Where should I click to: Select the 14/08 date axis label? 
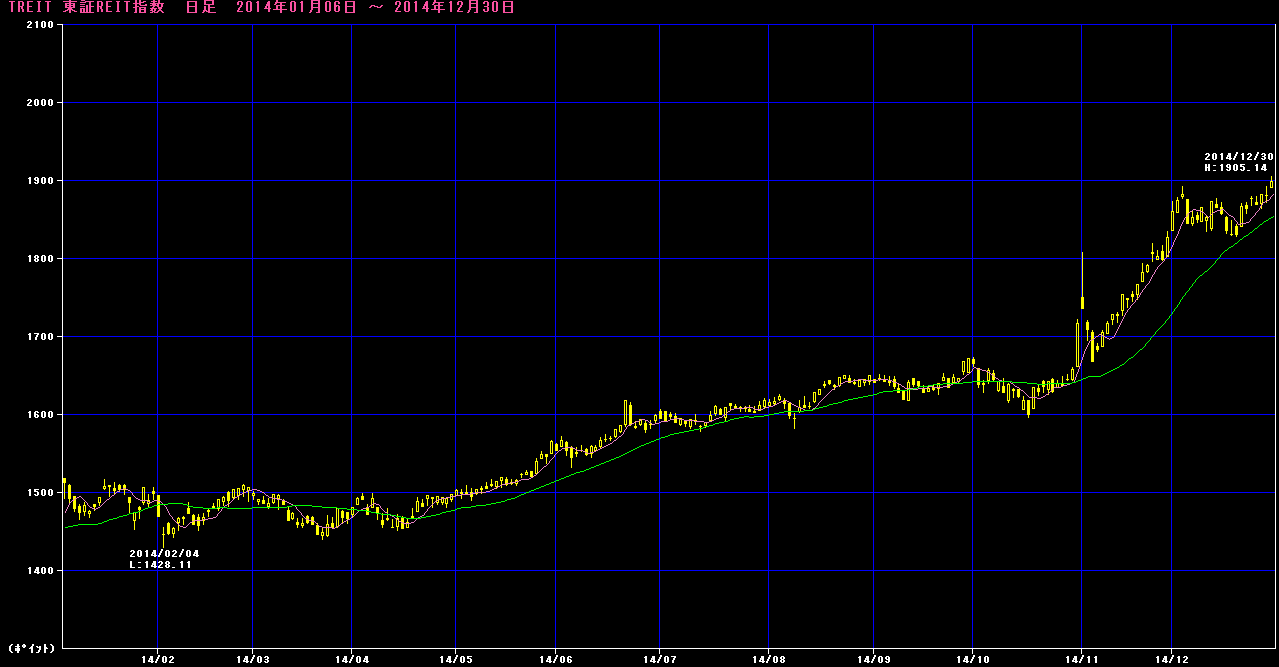pos(768,659)
